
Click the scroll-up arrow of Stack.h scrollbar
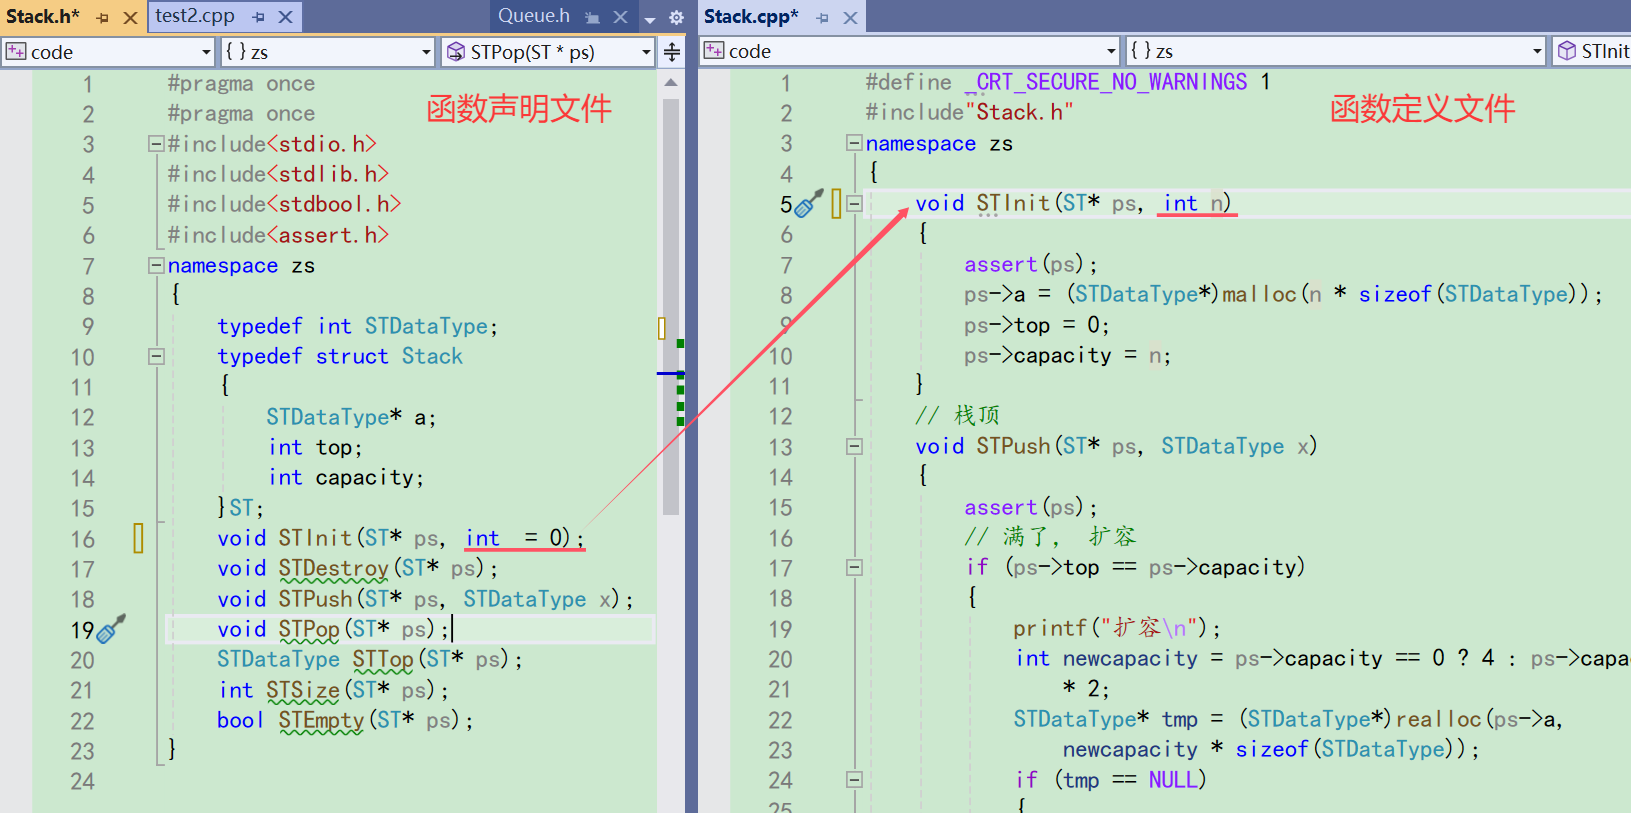(x=671, y=83)
